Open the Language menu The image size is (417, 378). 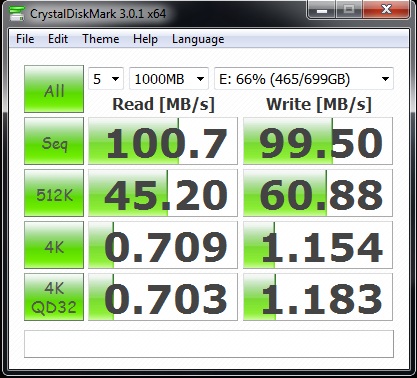(x=198, y=39)
